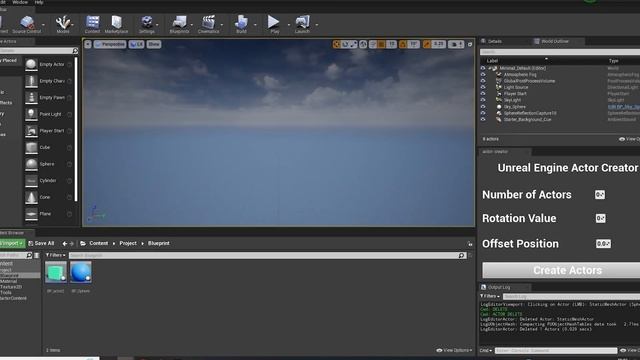Click the surface snapping icon in viewport
The image size is (640, 360).
(x=373, y=44)
